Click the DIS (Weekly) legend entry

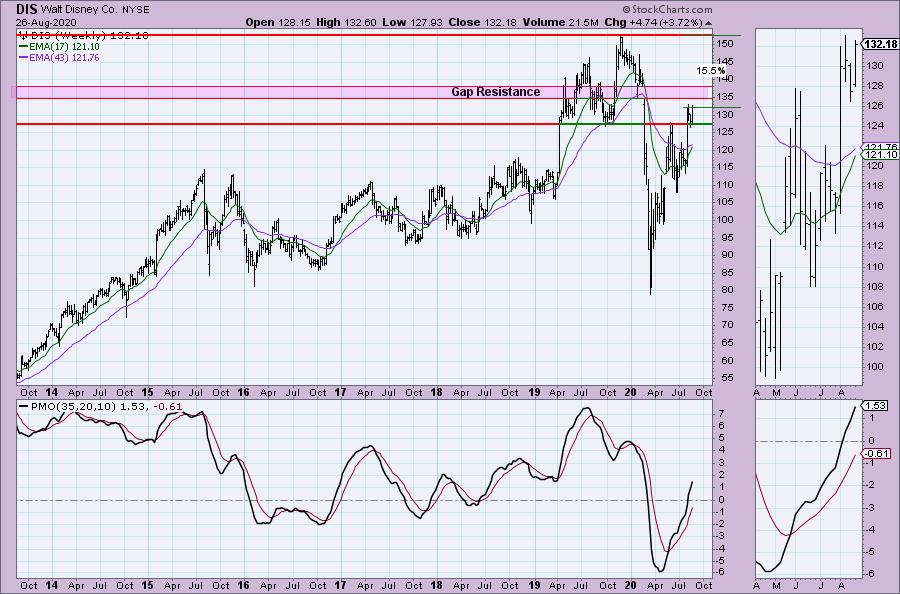click(88, 35)
